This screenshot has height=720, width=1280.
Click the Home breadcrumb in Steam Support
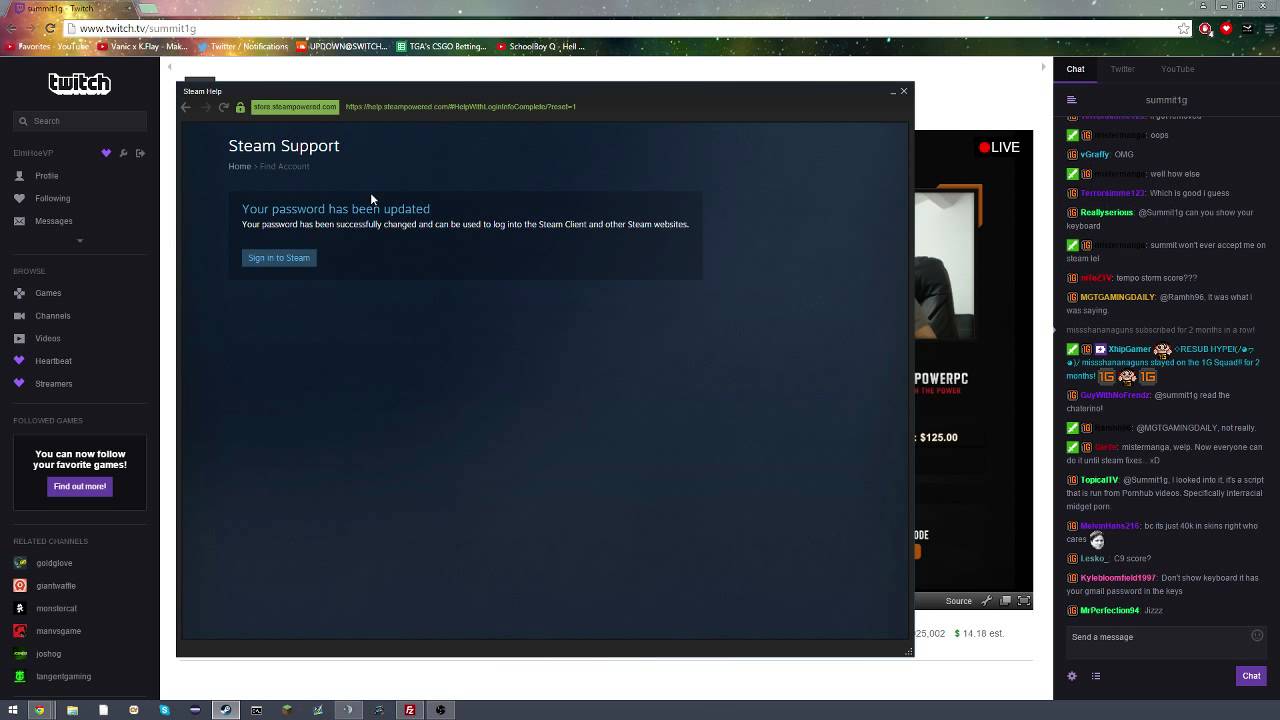point(239,166)
